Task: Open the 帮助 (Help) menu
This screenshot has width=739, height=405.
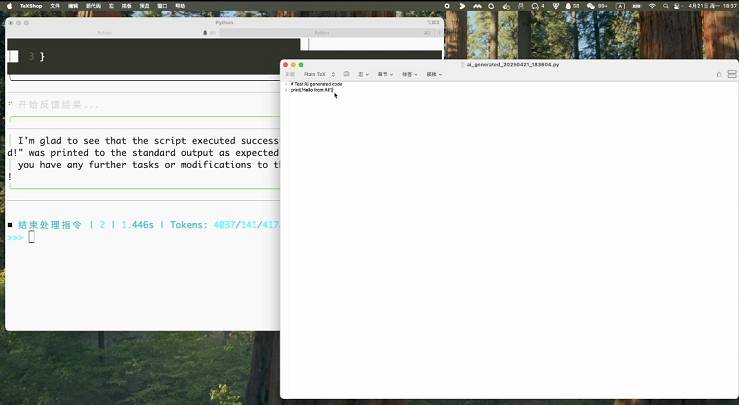Action: [180, 6]
